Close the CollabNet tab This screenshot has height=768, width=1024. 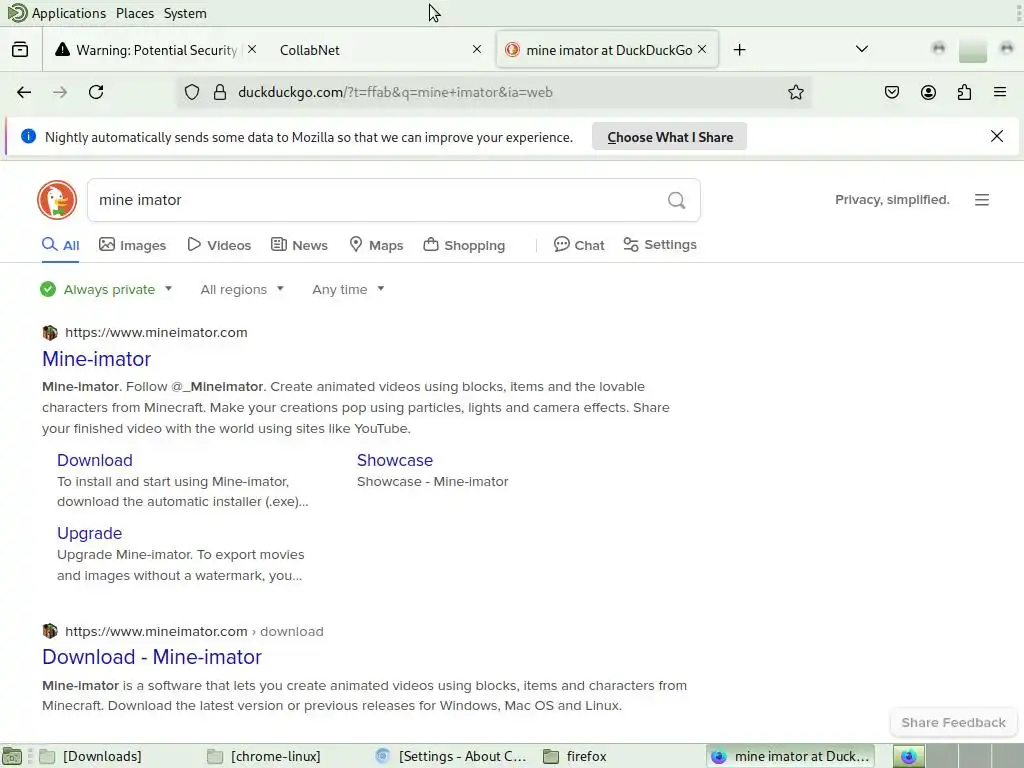pos(477,50)
